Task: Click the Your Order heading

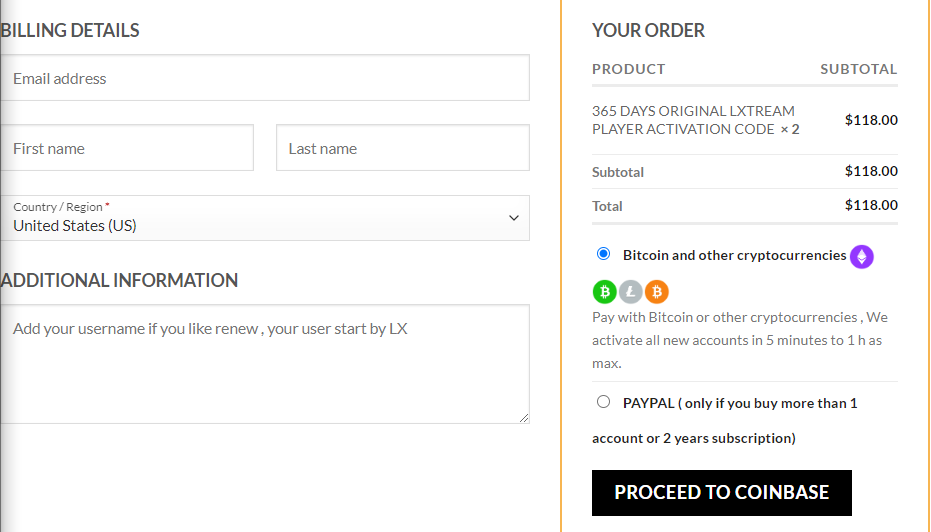Action: pyautogui.click(x=648, y=30)
